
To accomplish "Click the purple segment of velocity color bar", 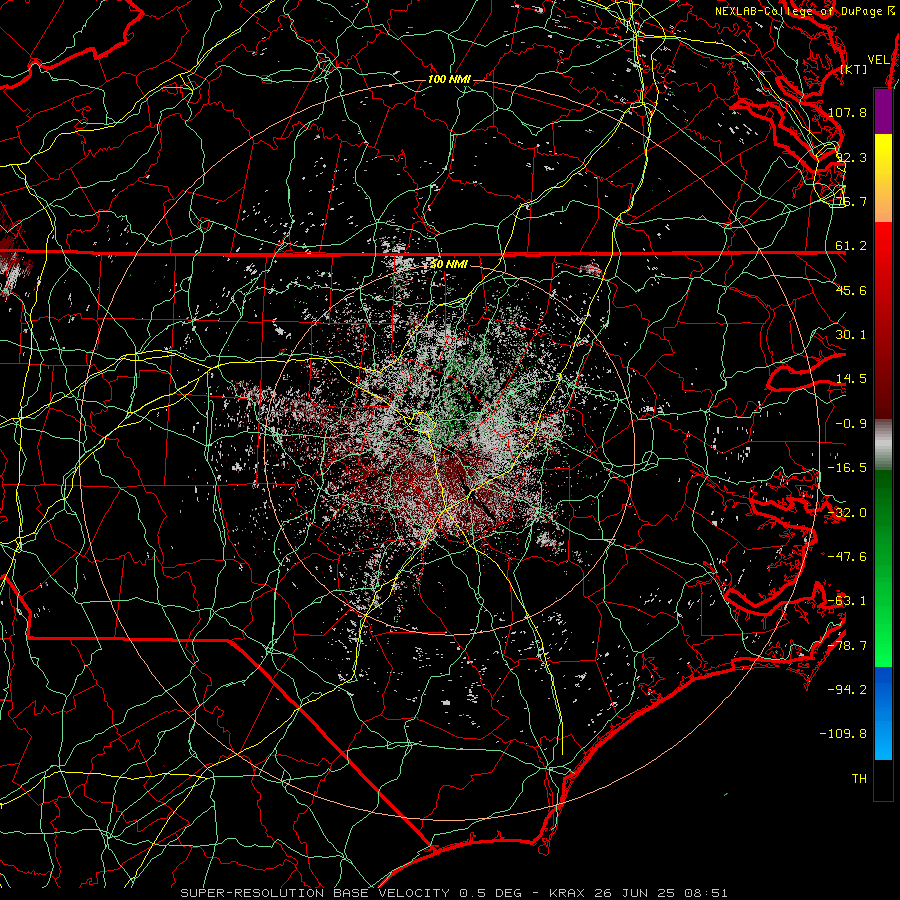I will [883, 112].
